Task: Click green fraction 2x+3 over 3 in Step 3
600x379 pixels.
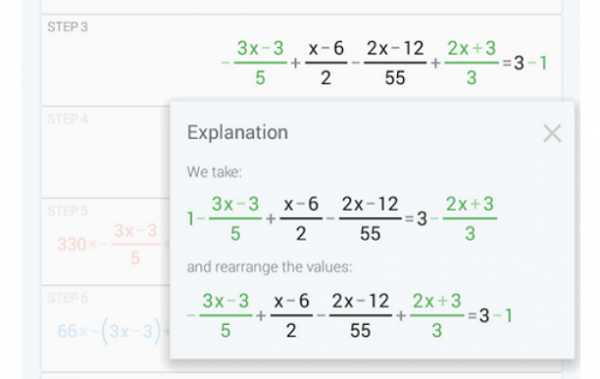Action: (x=471, y=63)
